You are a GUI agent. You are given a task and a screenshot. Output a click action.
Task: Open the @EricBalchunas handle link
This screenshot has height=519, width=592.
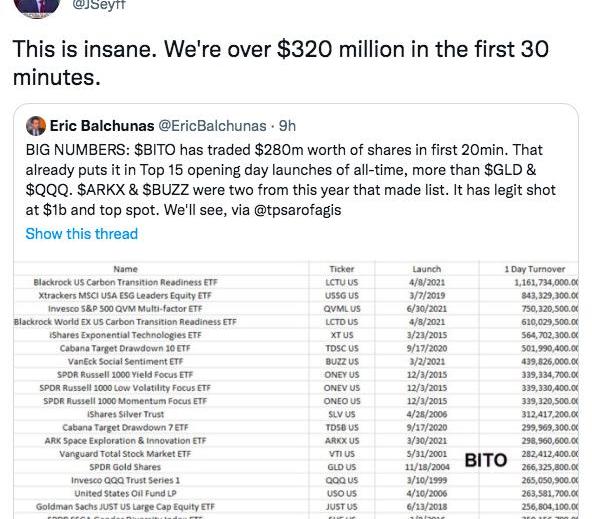coord(212,126)
